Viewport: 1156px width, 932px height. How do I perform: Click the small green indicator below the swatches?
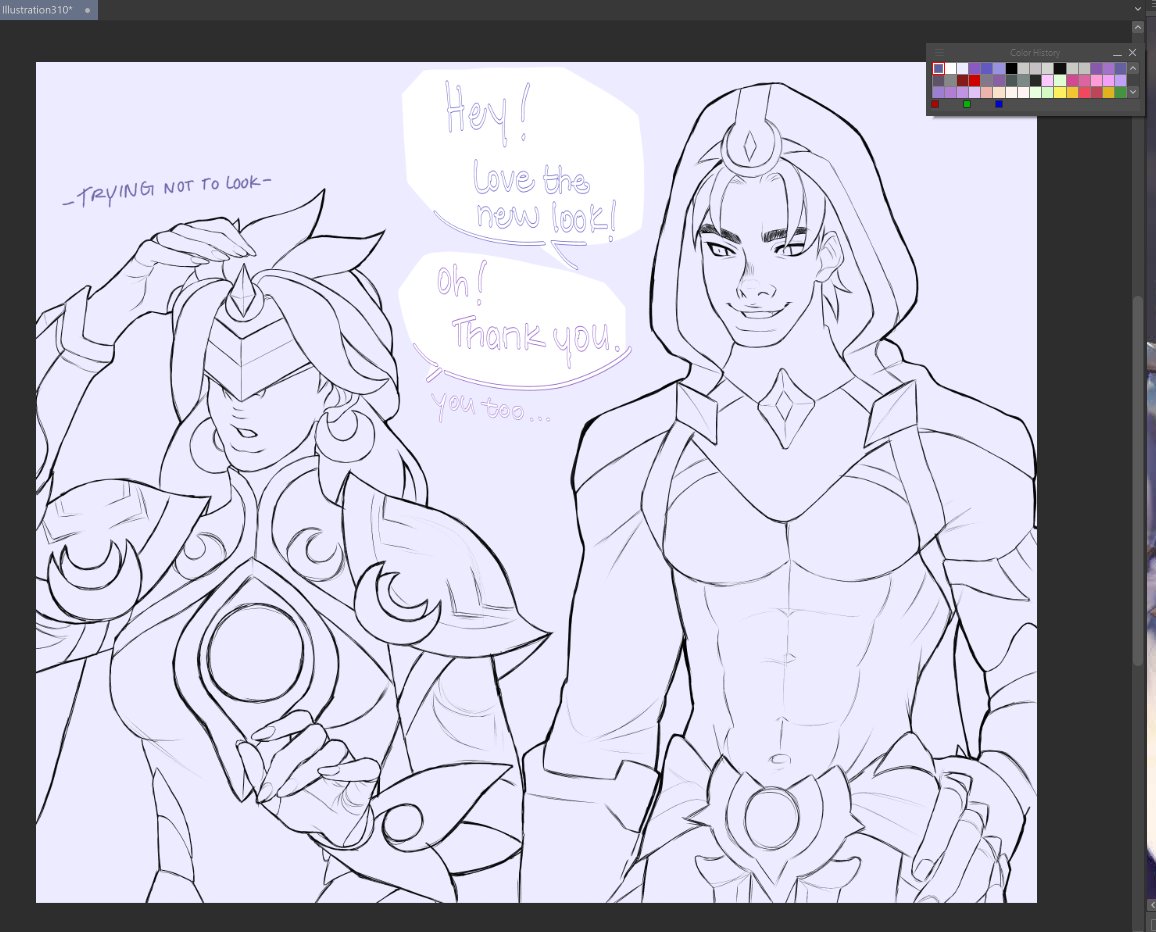click(967, 104)
